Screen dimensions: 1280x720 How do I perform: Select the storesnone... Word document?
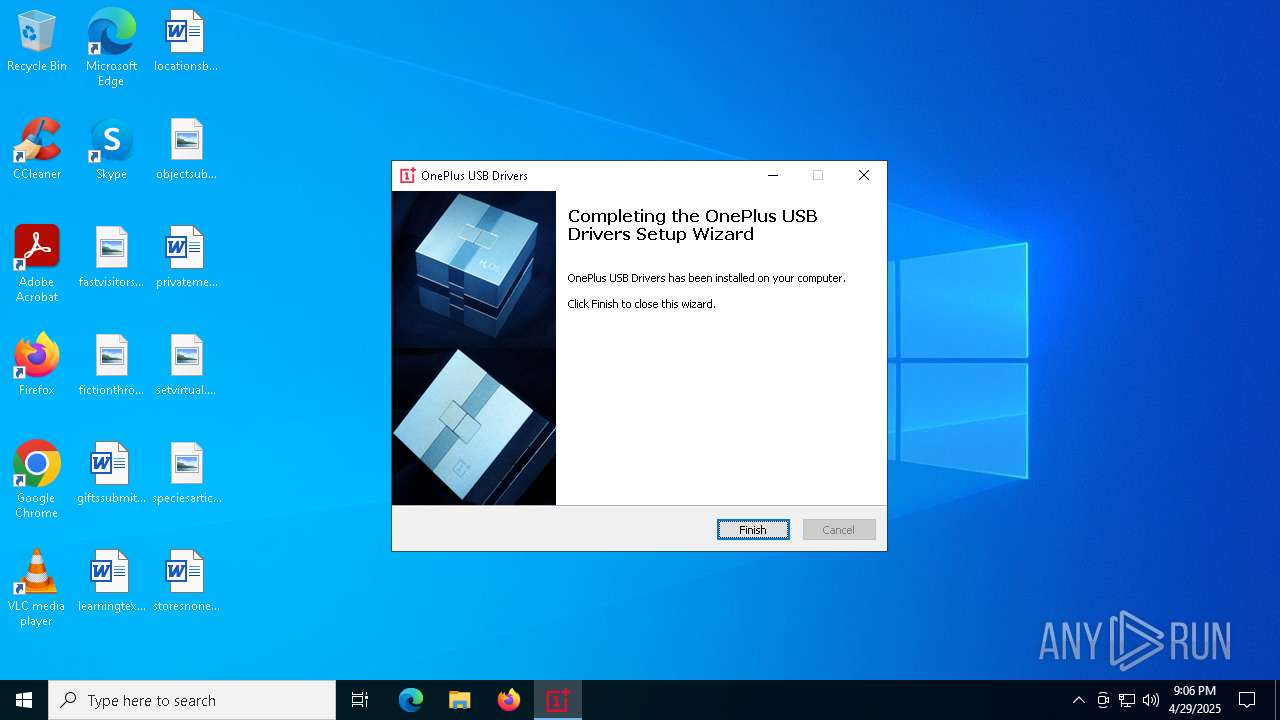(186, 582)
